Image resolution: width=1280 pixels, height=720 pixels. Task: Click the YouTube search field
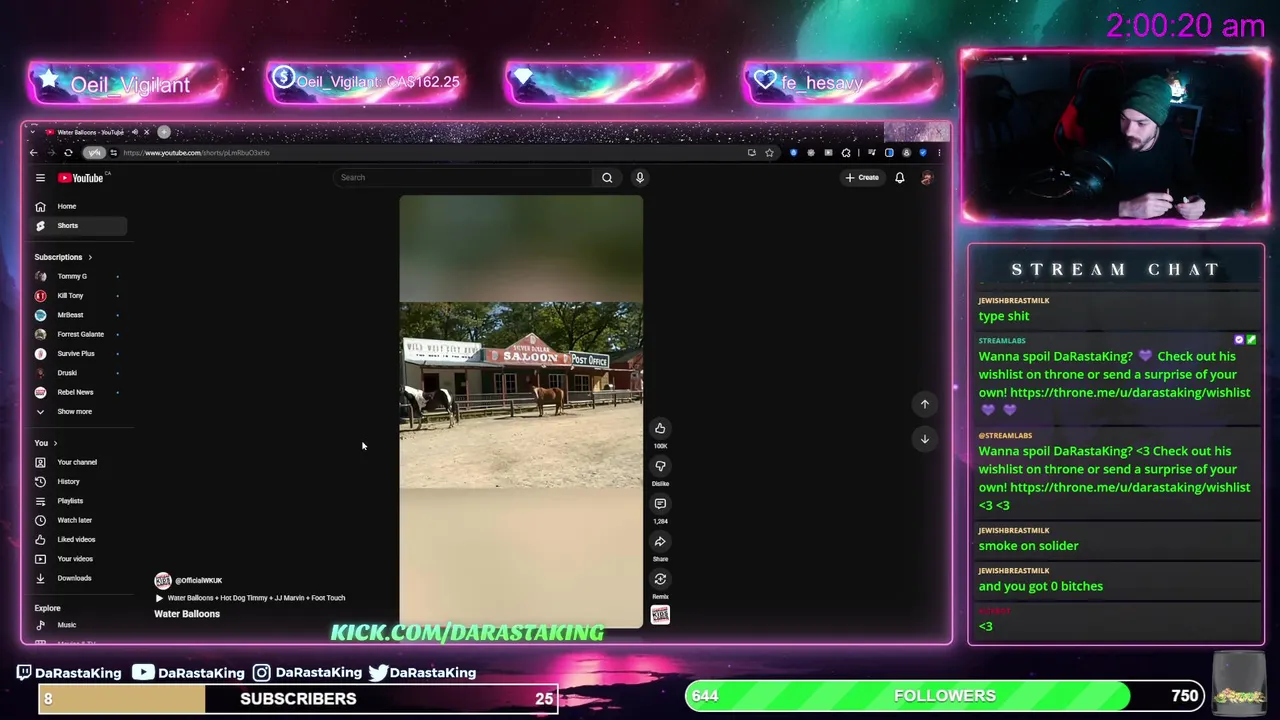pyautogui.click(x=465, y=178)
